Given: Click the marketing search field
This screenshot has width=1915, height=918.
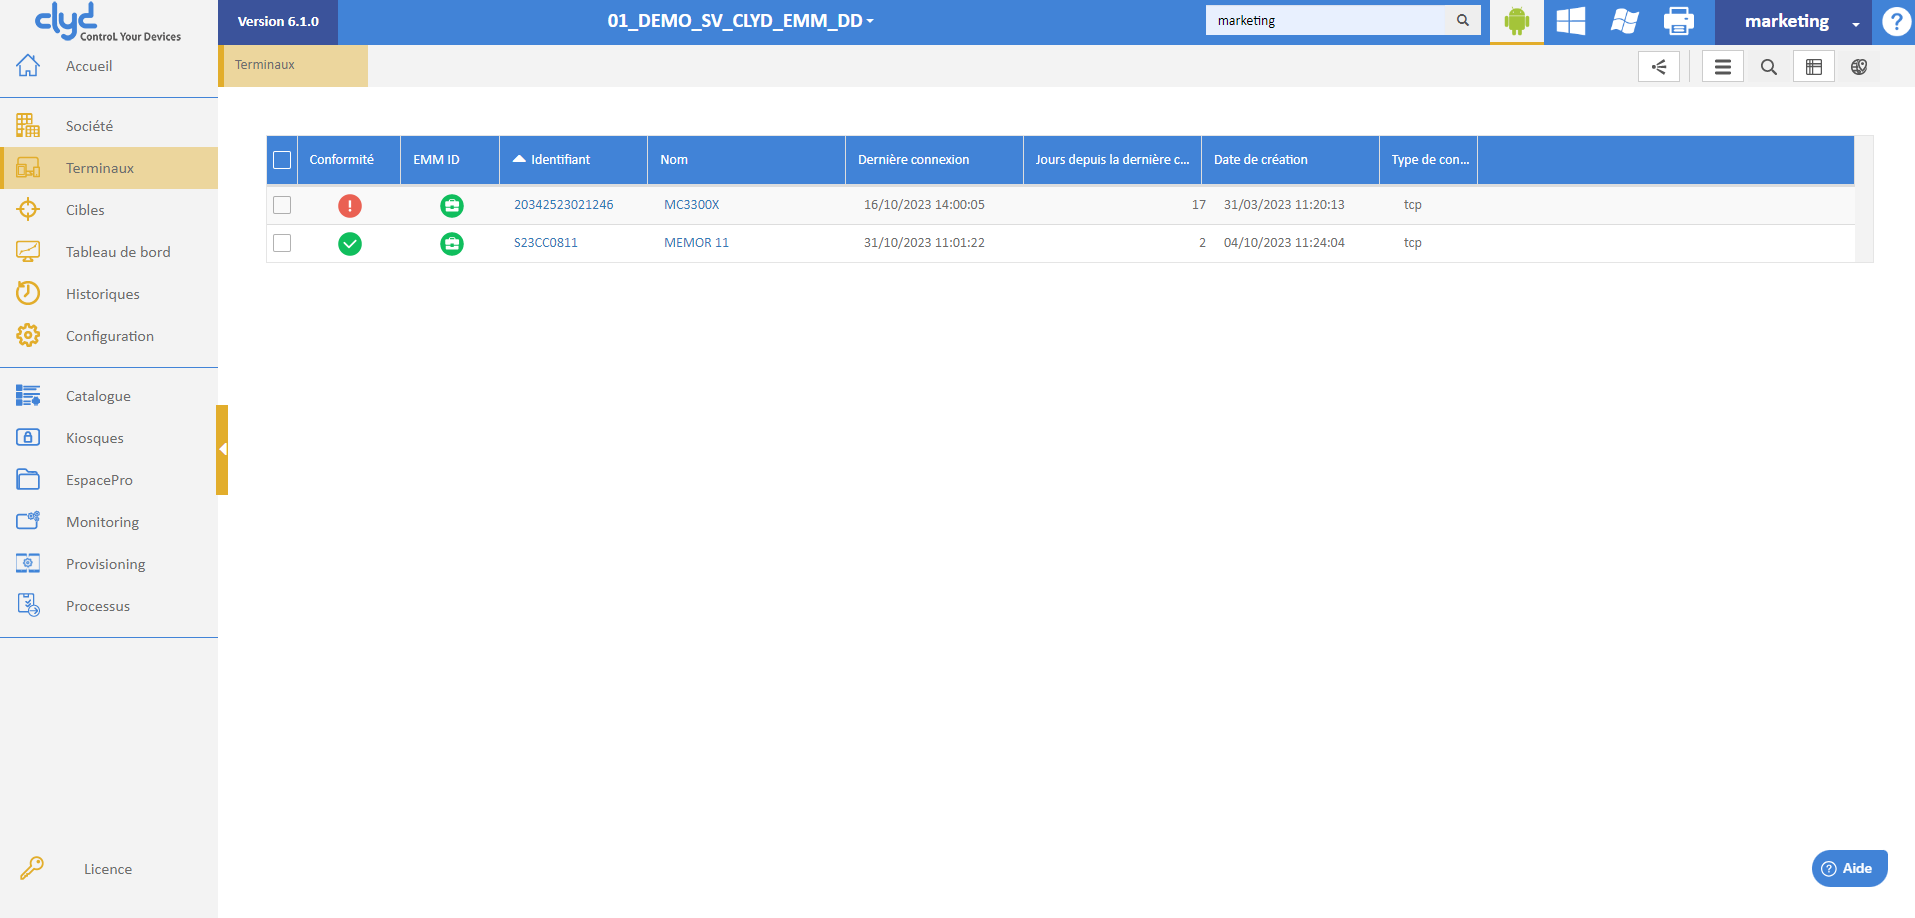Looking at the screenshot, I should coord(1326,20).
